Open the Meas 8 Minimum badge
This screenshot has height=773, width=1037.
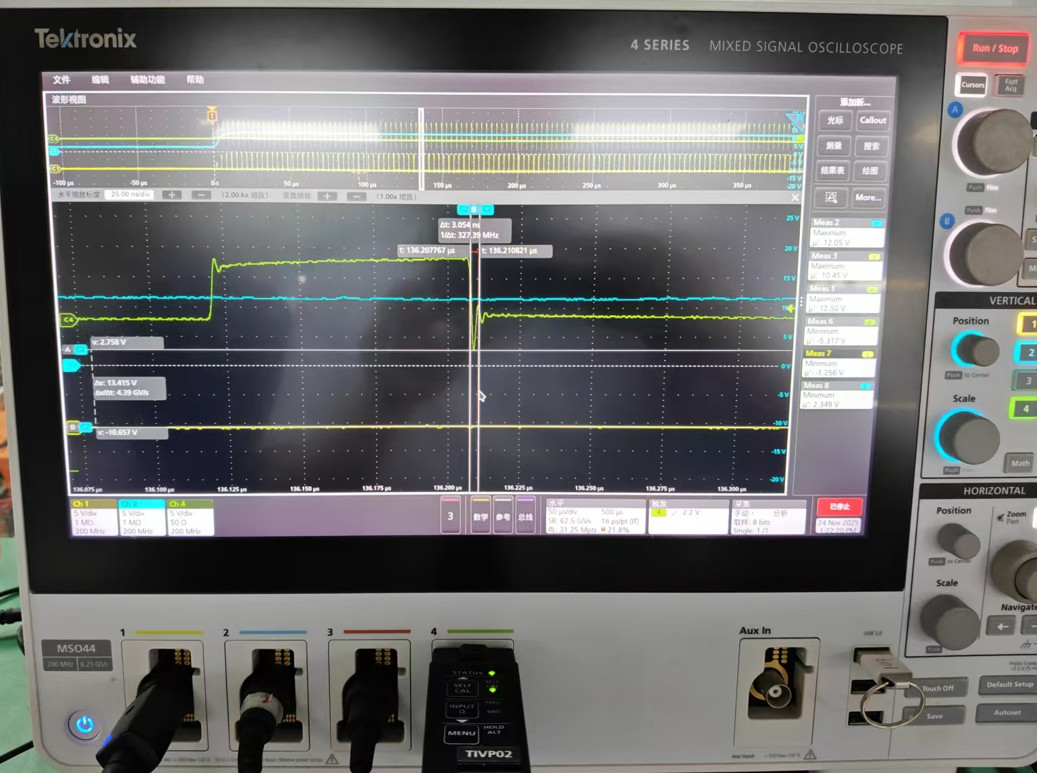837,394
